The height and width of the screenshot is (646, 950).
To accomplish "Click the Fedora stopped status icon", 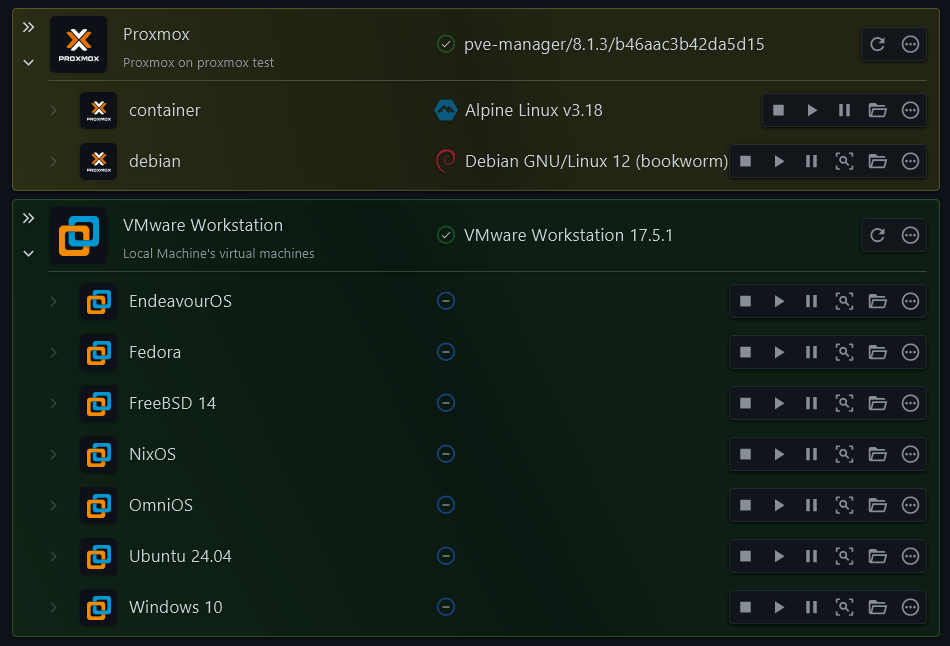I will click(446, 352).
